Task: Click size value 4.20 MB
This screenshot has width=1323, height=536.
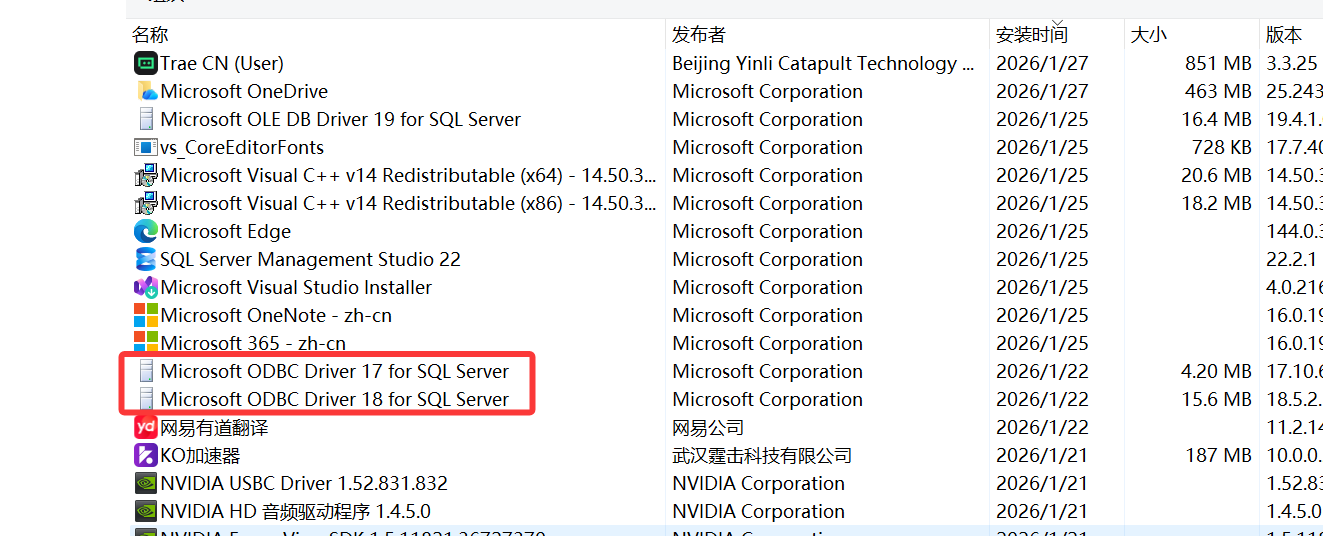Action: coord(1216,371)
